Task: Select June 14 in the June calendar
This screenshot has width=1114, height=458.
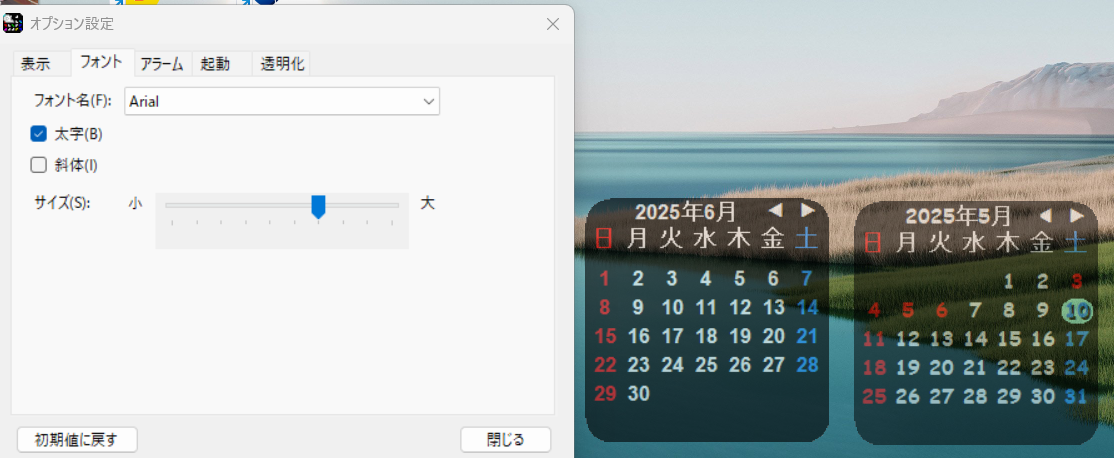Action: (807, 307)
